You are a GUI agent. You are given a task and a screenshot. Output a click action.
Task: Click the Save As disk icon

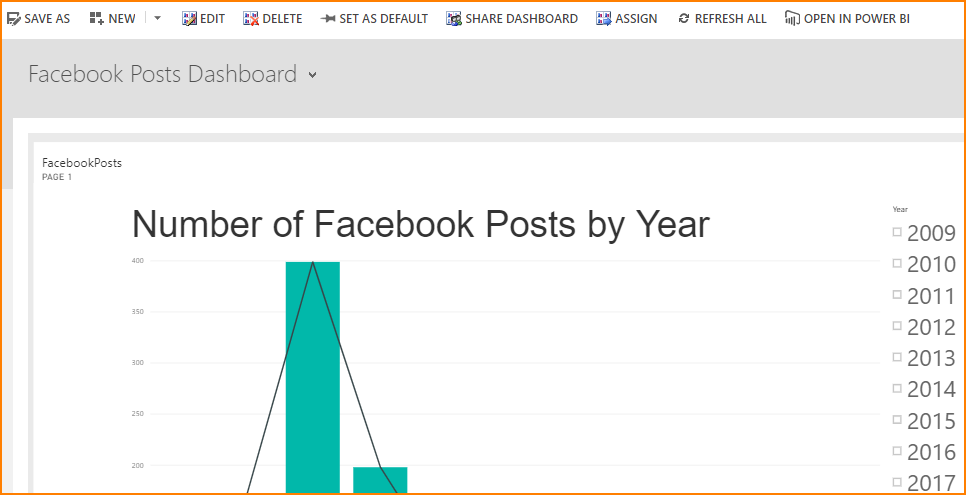point(14,19)
